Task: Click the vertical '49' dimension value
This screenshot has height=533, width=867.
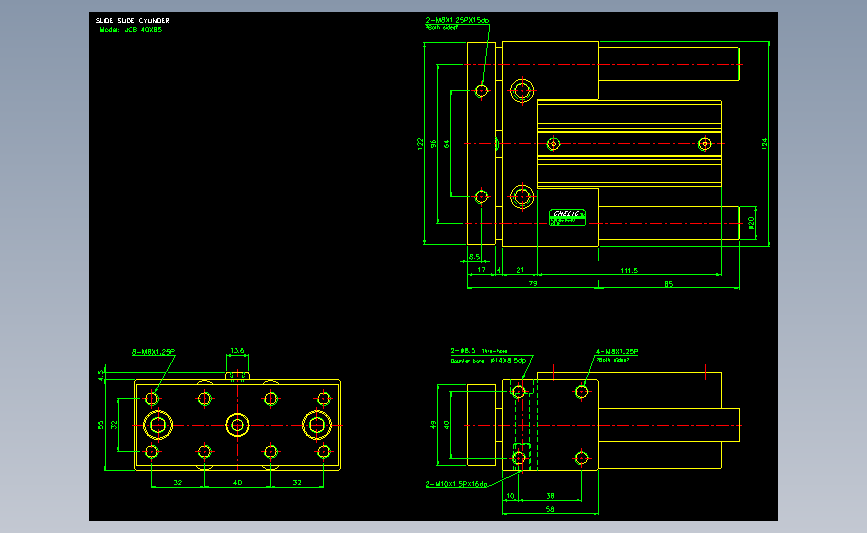Action: point(433,425)
